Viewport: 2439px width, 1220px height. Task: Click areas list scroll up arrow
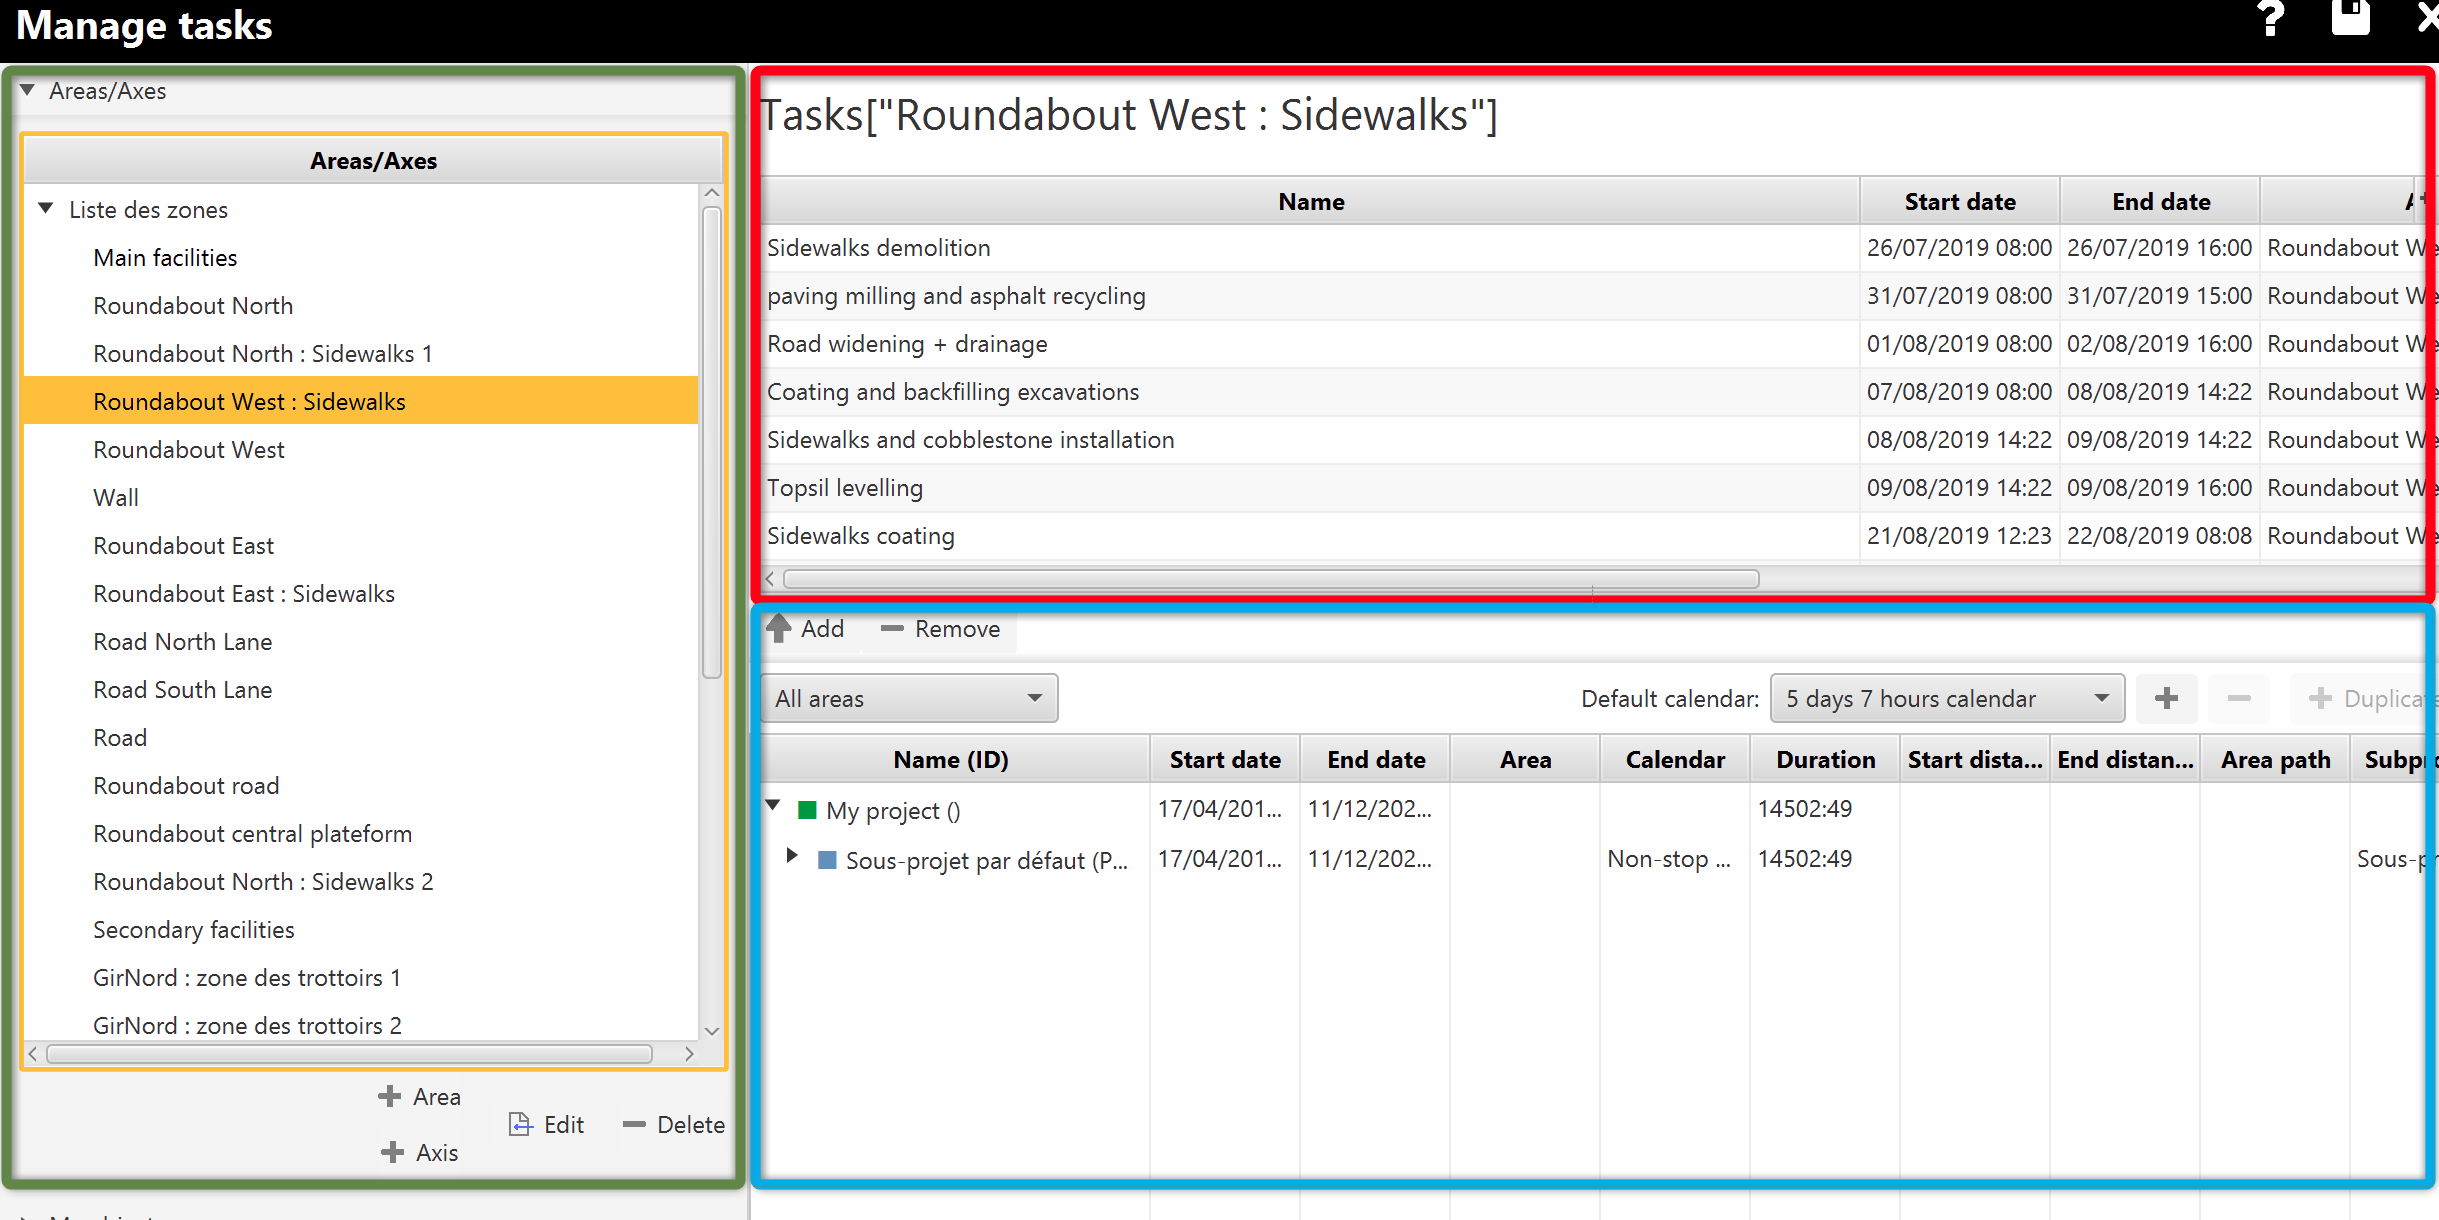coord(712,192)
